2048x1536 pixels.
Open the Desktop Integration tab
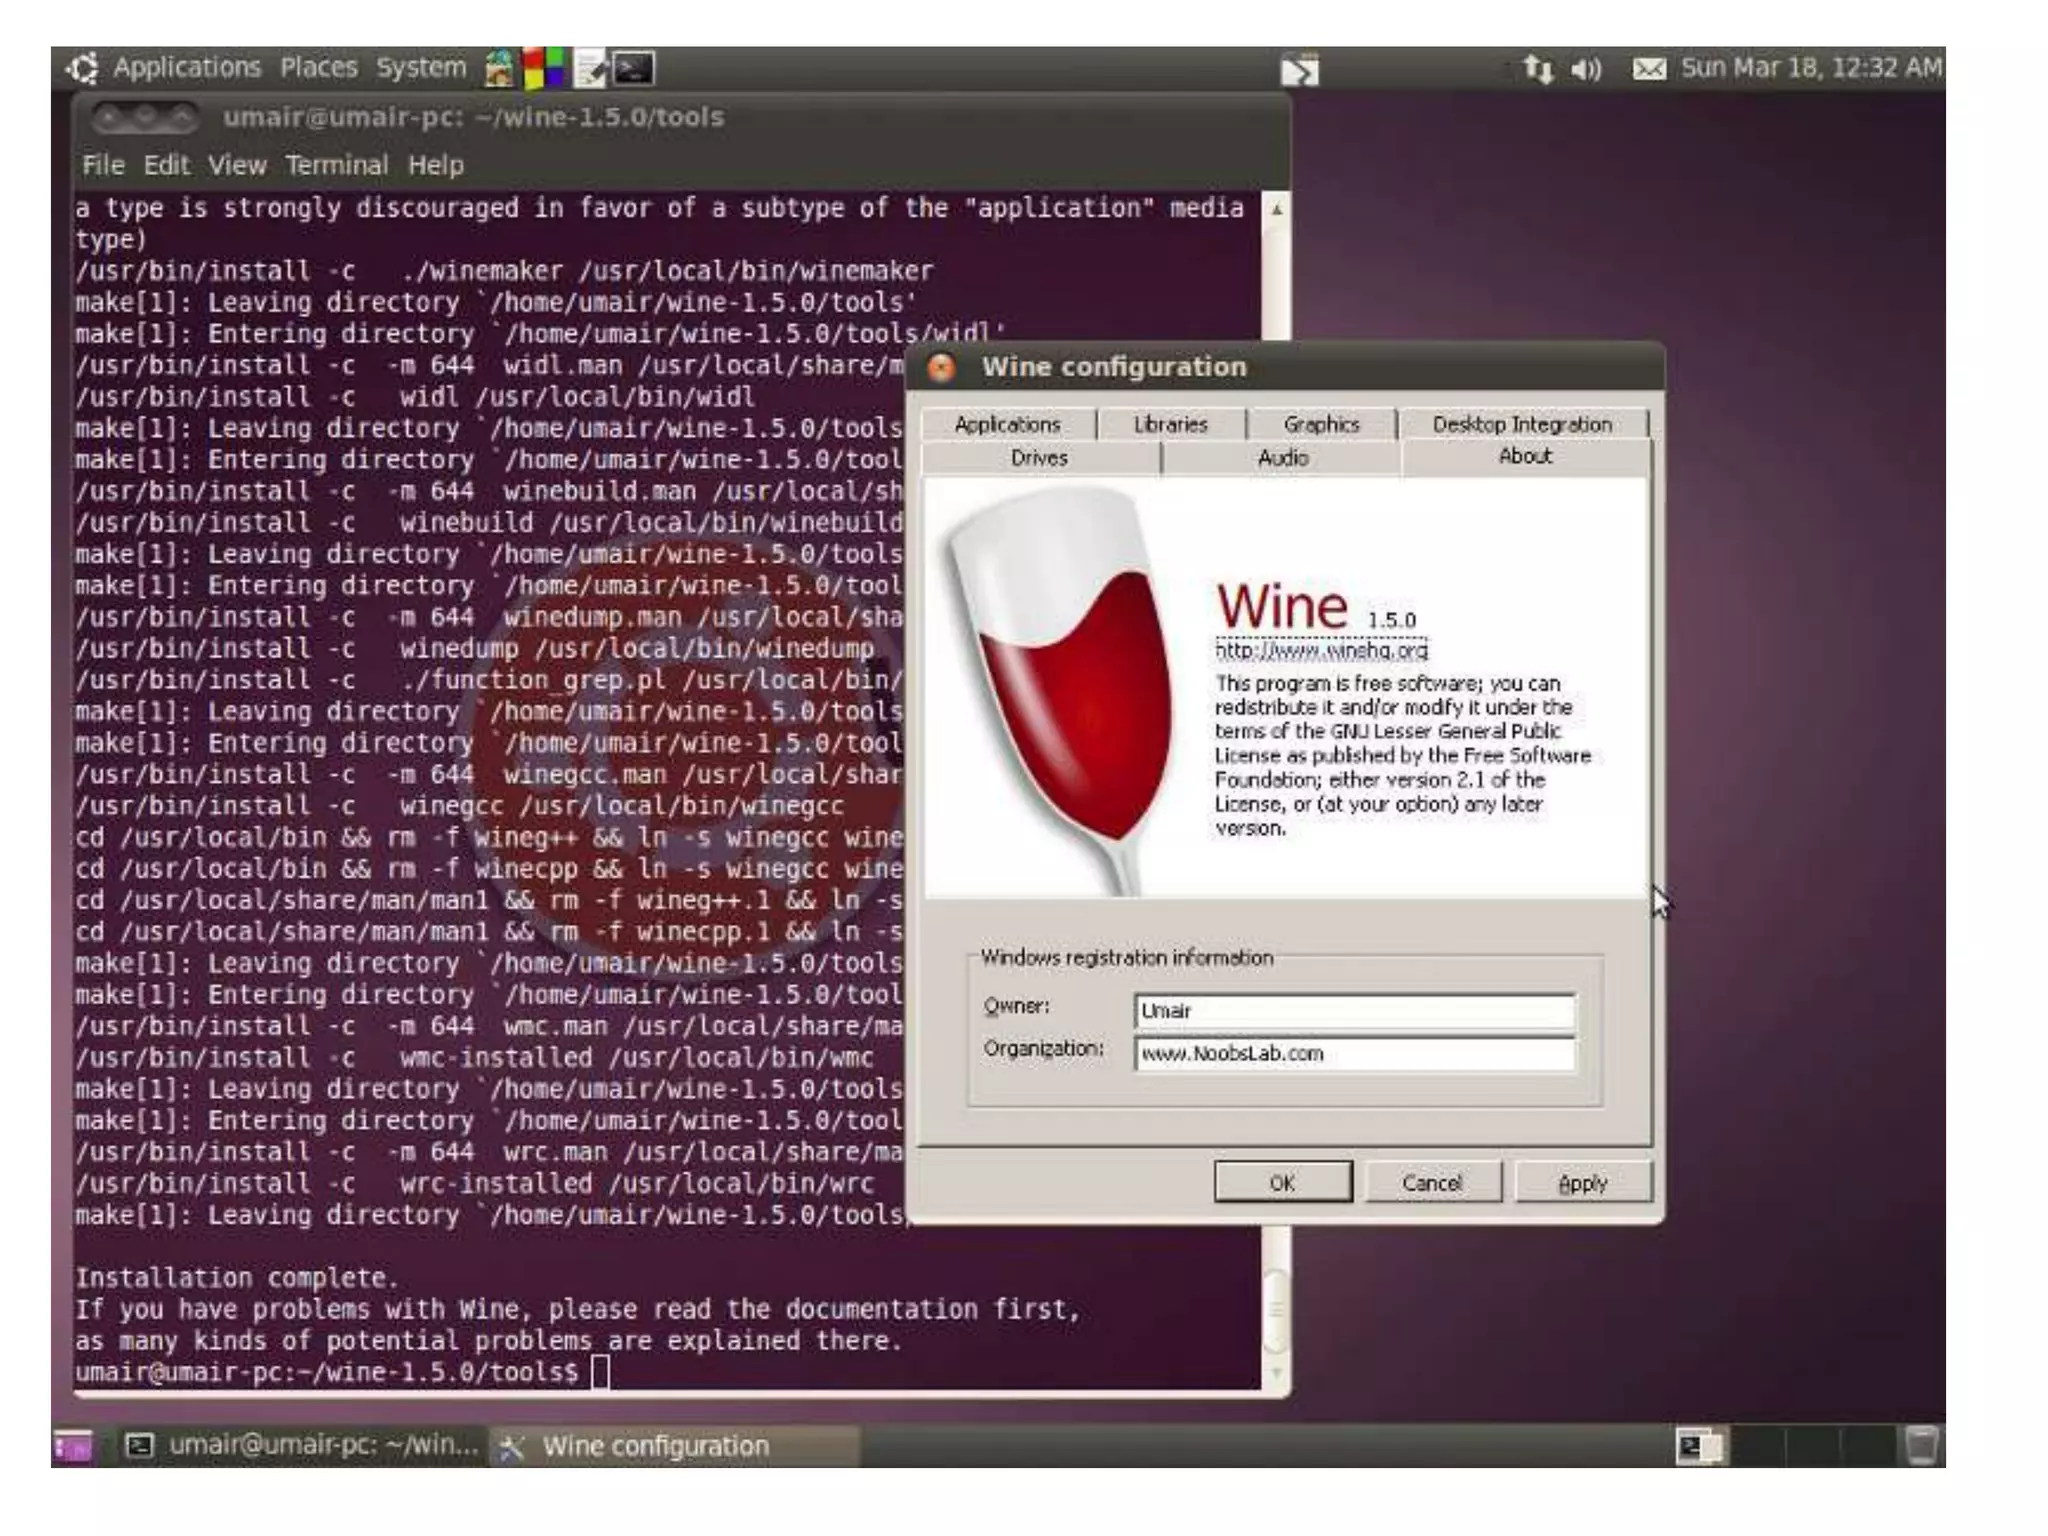(1521, 424)
